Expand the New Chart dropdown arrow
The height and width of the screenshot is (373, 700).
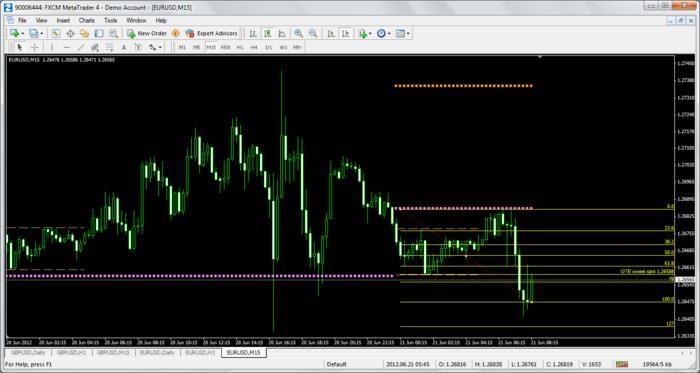tap(22, 33)
